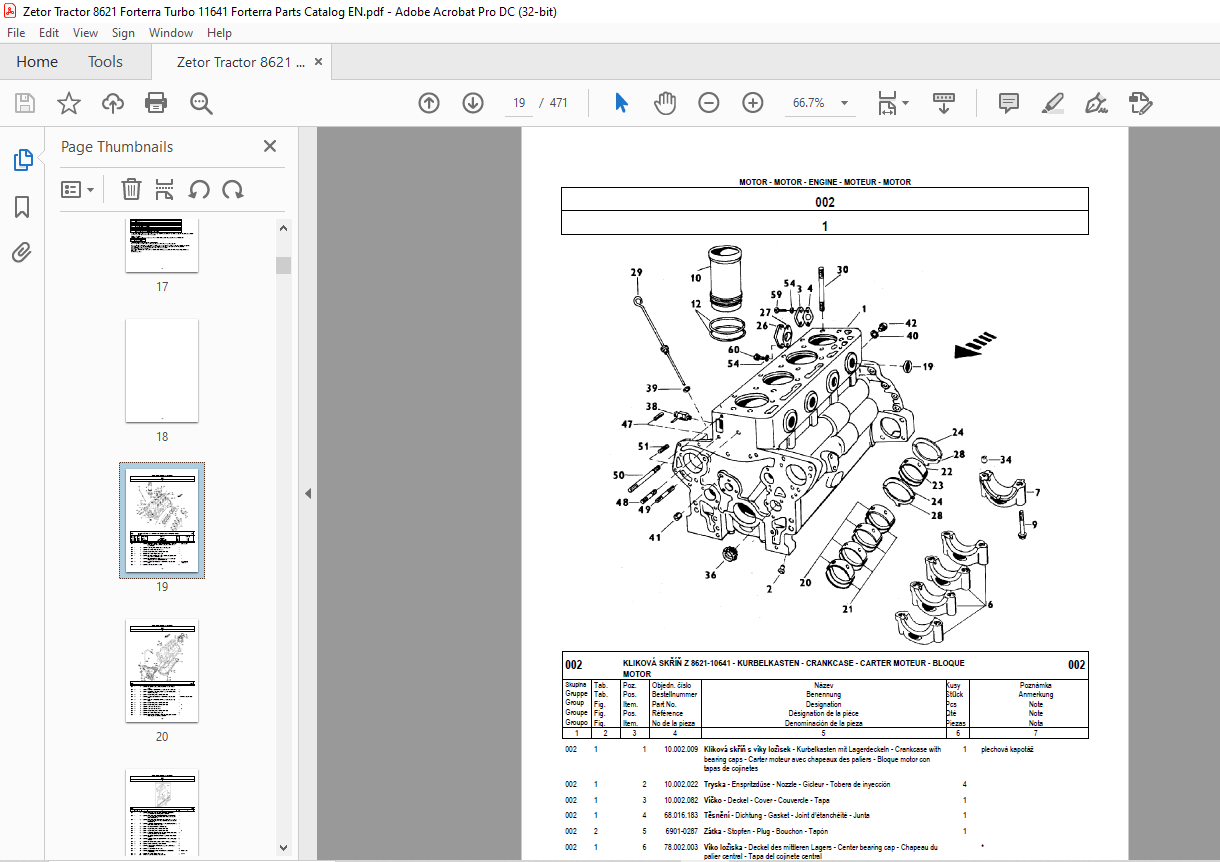Collapse the navigation pane arrow
Viewport: 1220px width, 862px height.
[x=308, y=493]
